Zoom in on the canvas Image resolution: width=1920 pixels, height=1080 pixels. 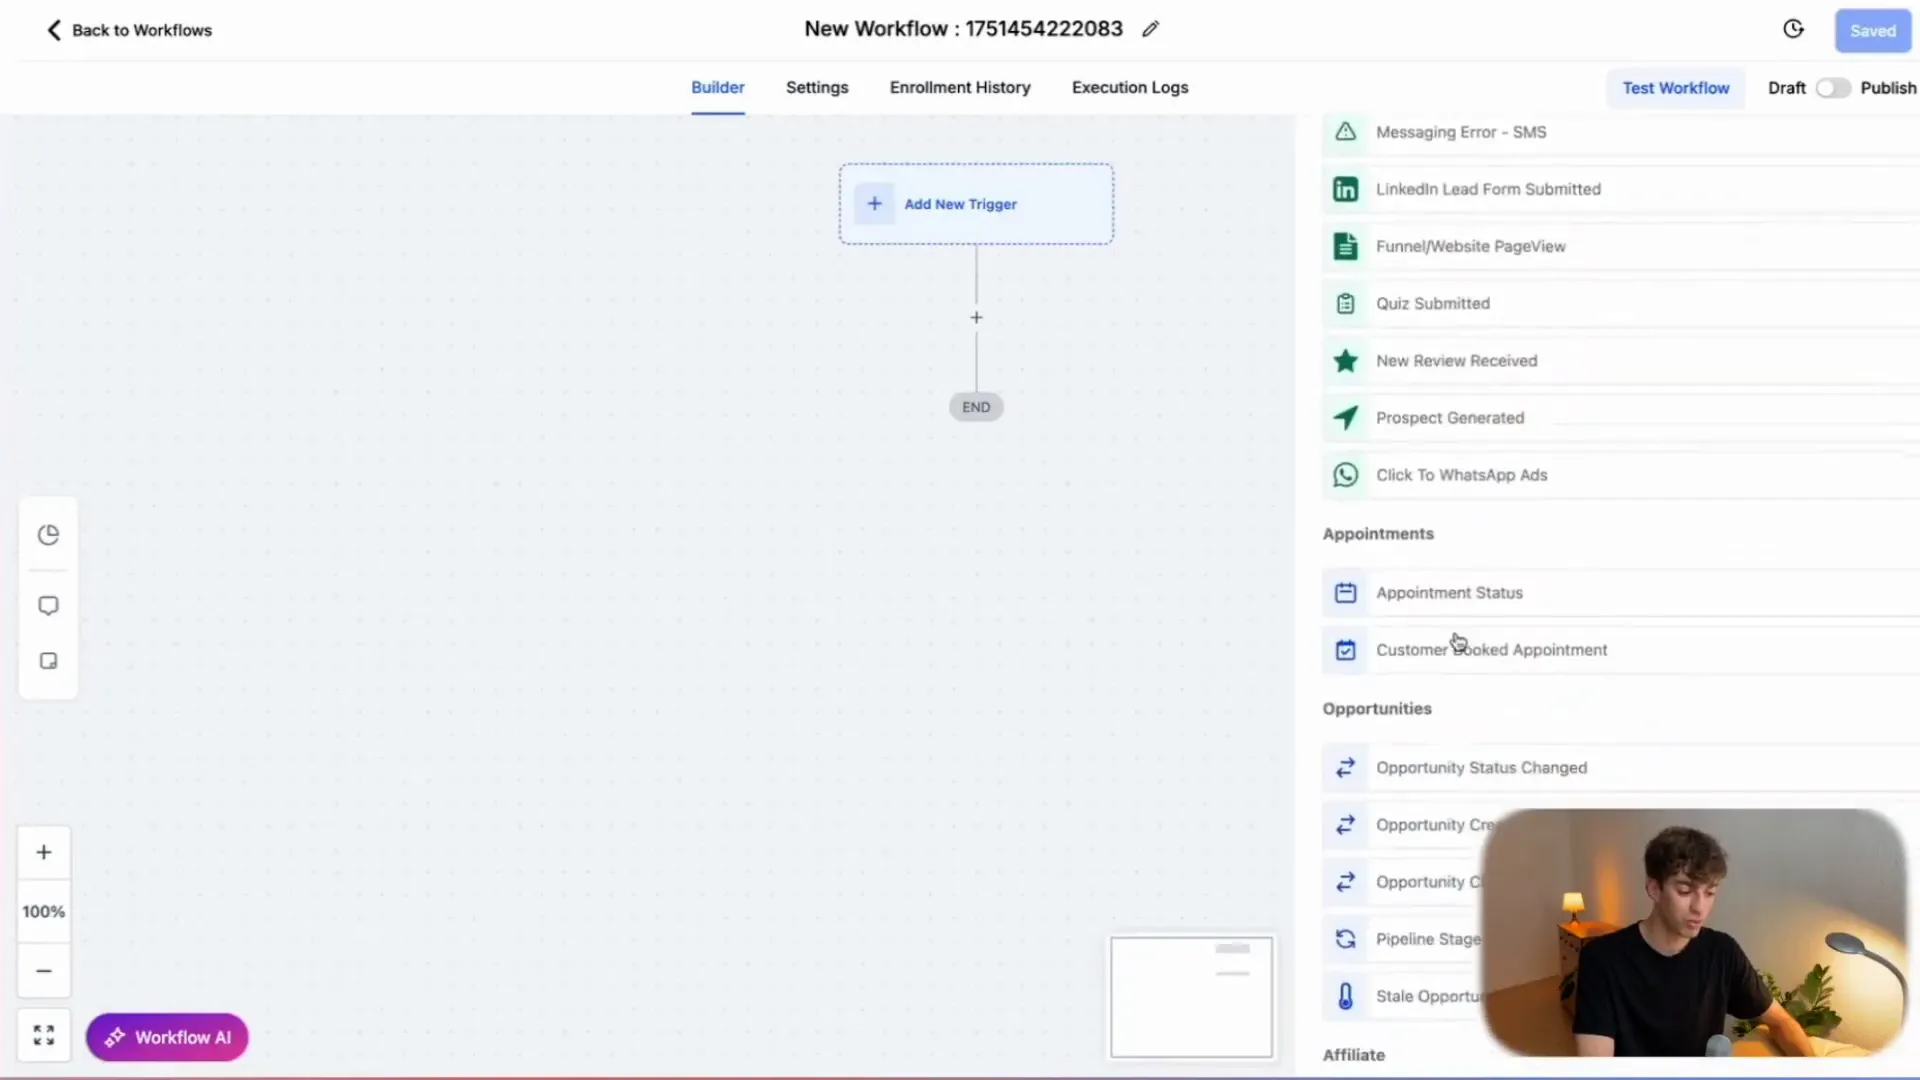click(x=44, y=853)
